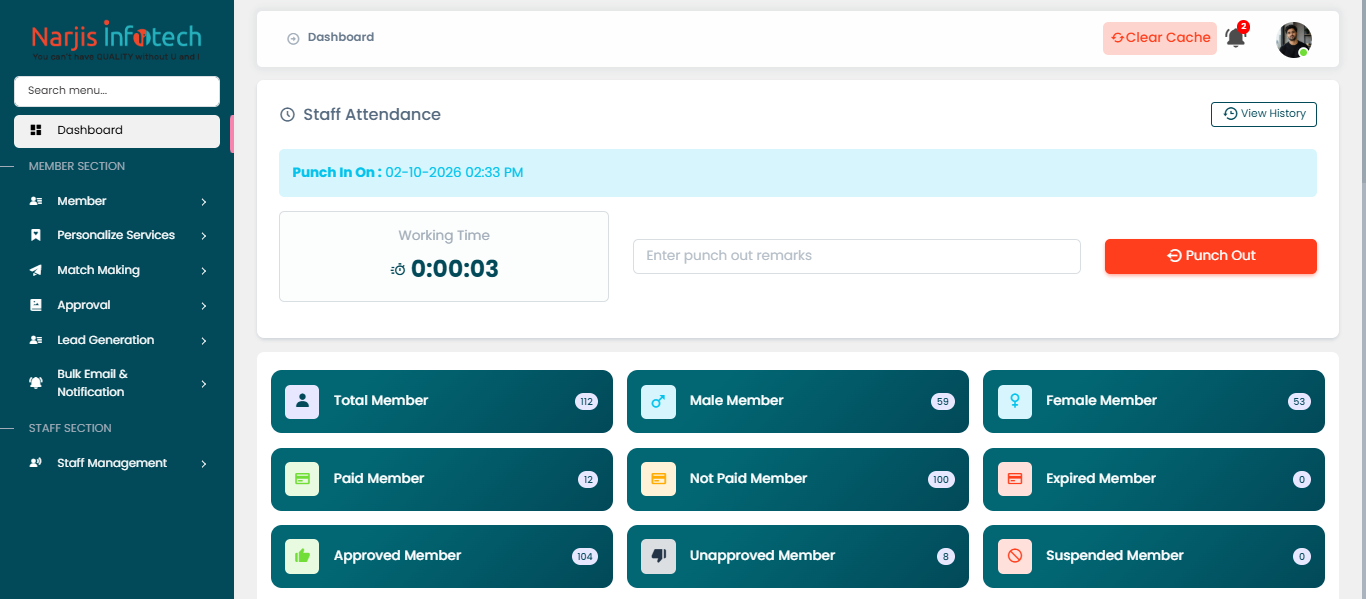Click the Paid Member card icon
This screenshot has width=1366, height=599.
click(x=302, y=479)
